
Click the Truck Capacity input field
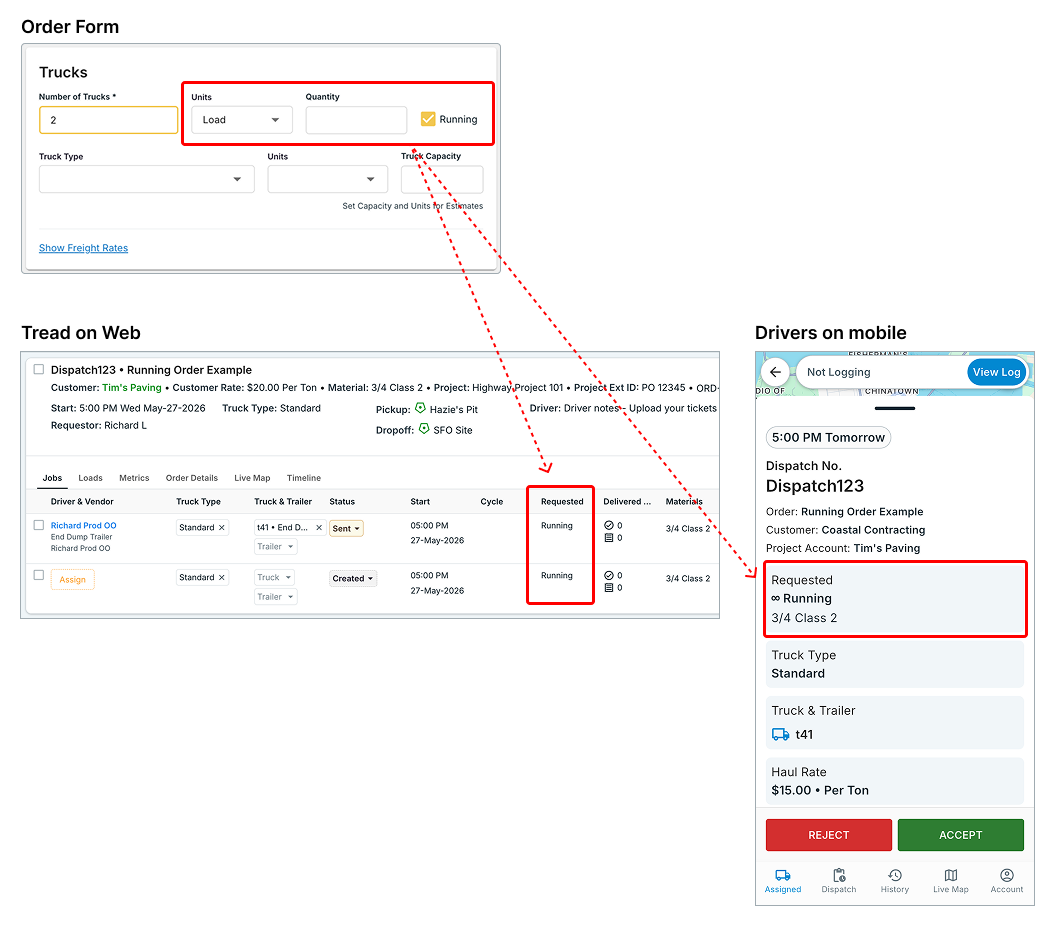pos(442,180)
